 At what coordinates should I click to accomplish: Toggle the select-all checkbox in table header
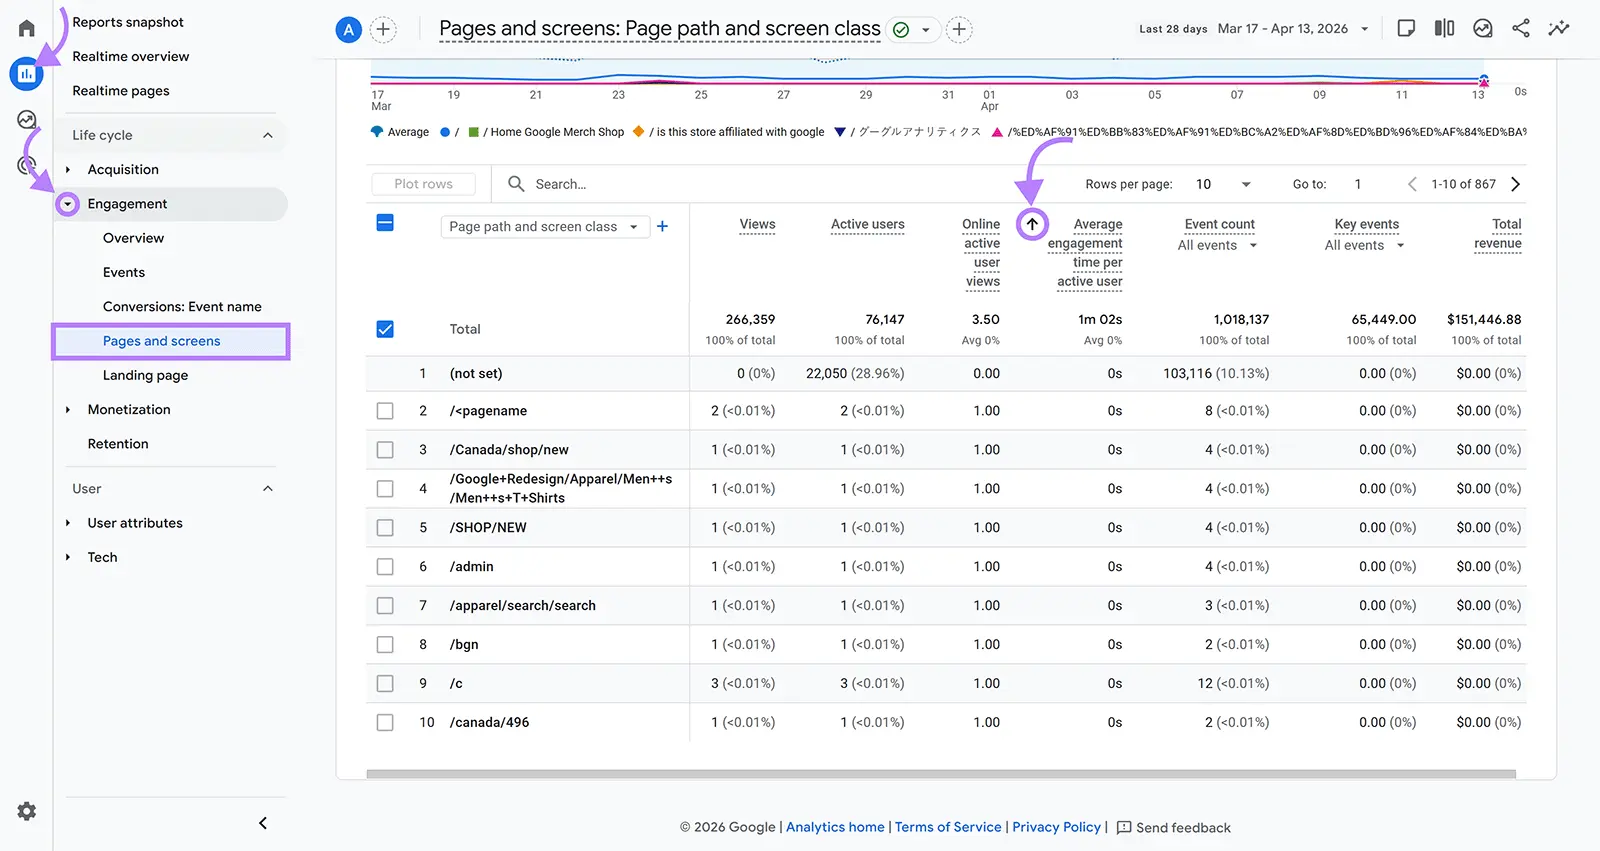(x=385, y=223)
